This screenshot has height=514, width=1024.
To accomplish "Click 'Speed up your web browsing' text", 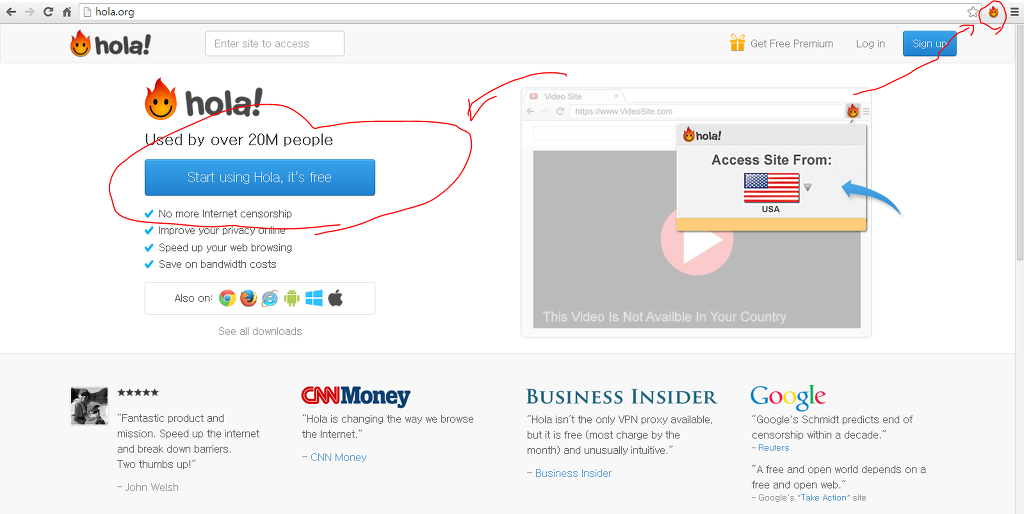I will tap(225, 248).
